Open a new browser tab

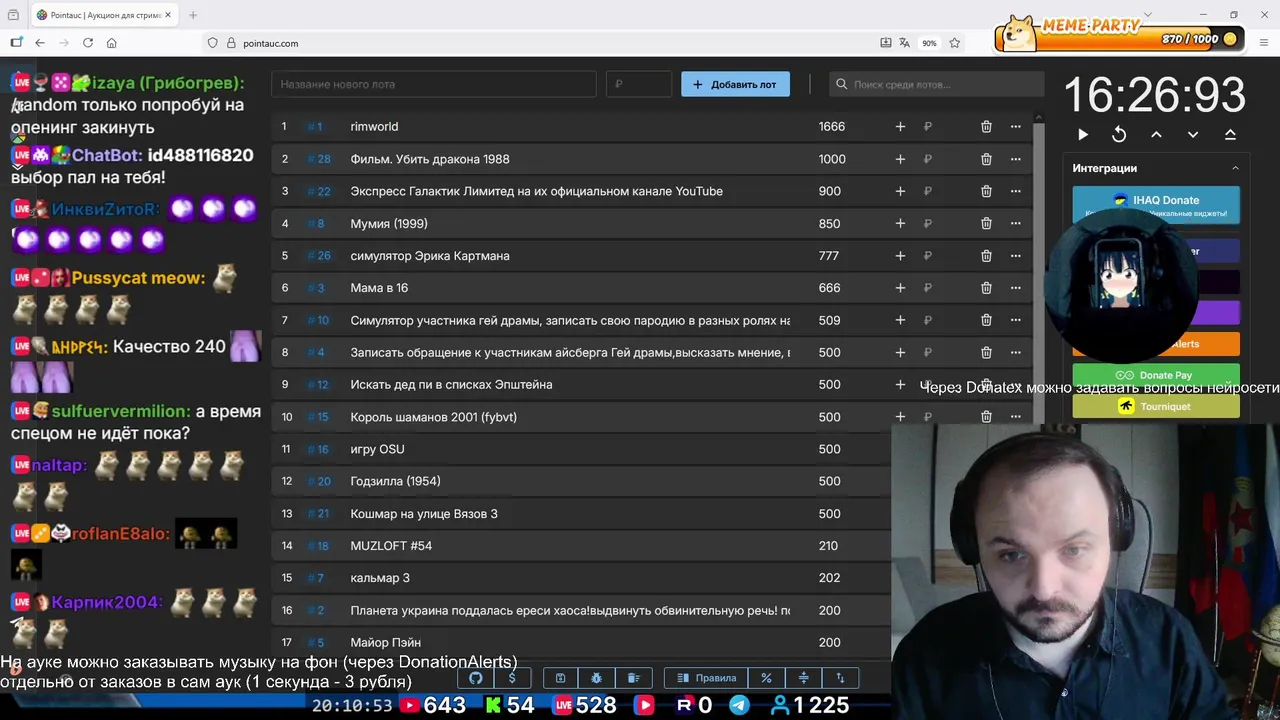pos(193,15)
